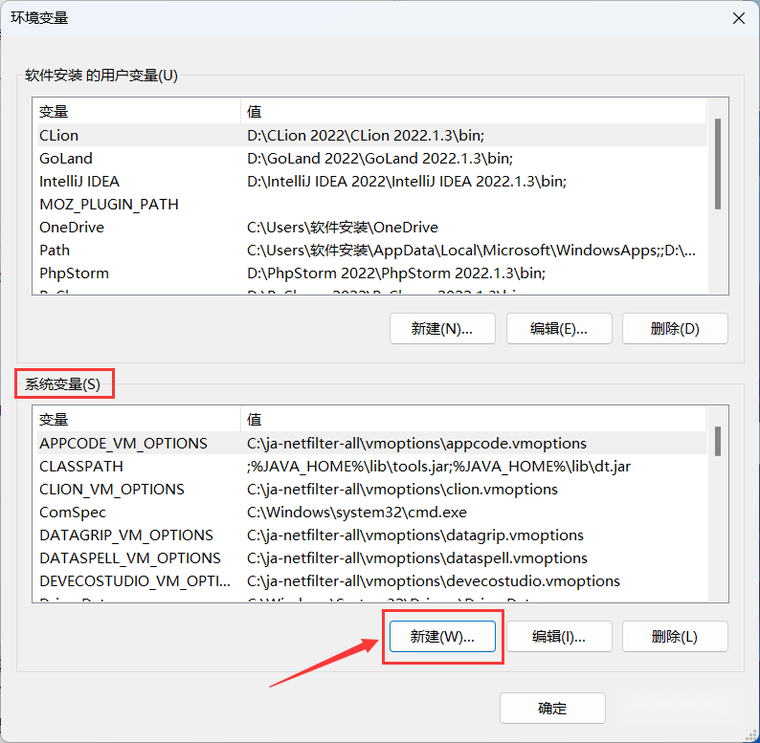Click 编辑(E)... for user variables
Screen dimensions: 760x743
pyautogui.click(x=559, y=329)
